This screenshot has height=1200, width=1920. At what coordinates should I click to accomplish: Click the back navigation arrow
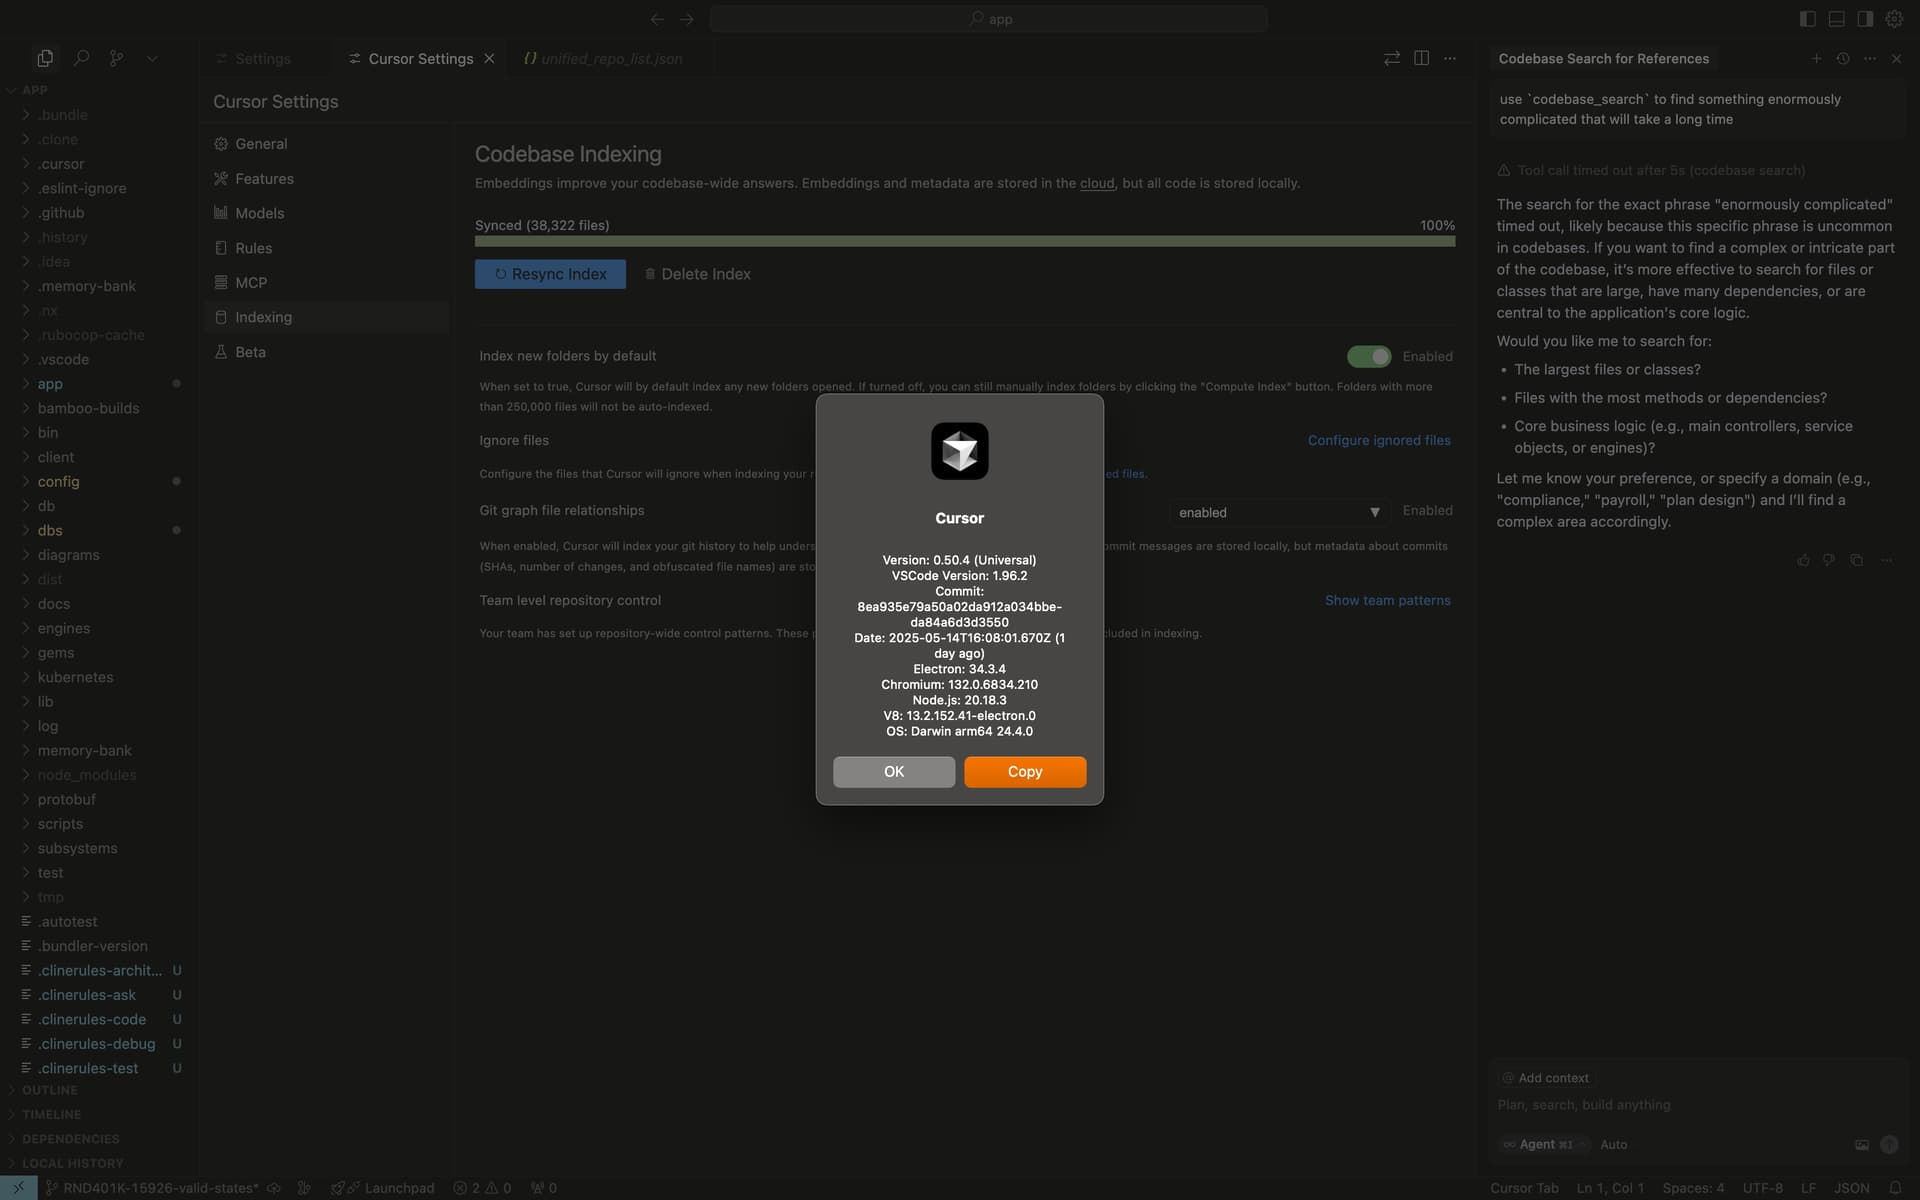click(x=657, y=19)
